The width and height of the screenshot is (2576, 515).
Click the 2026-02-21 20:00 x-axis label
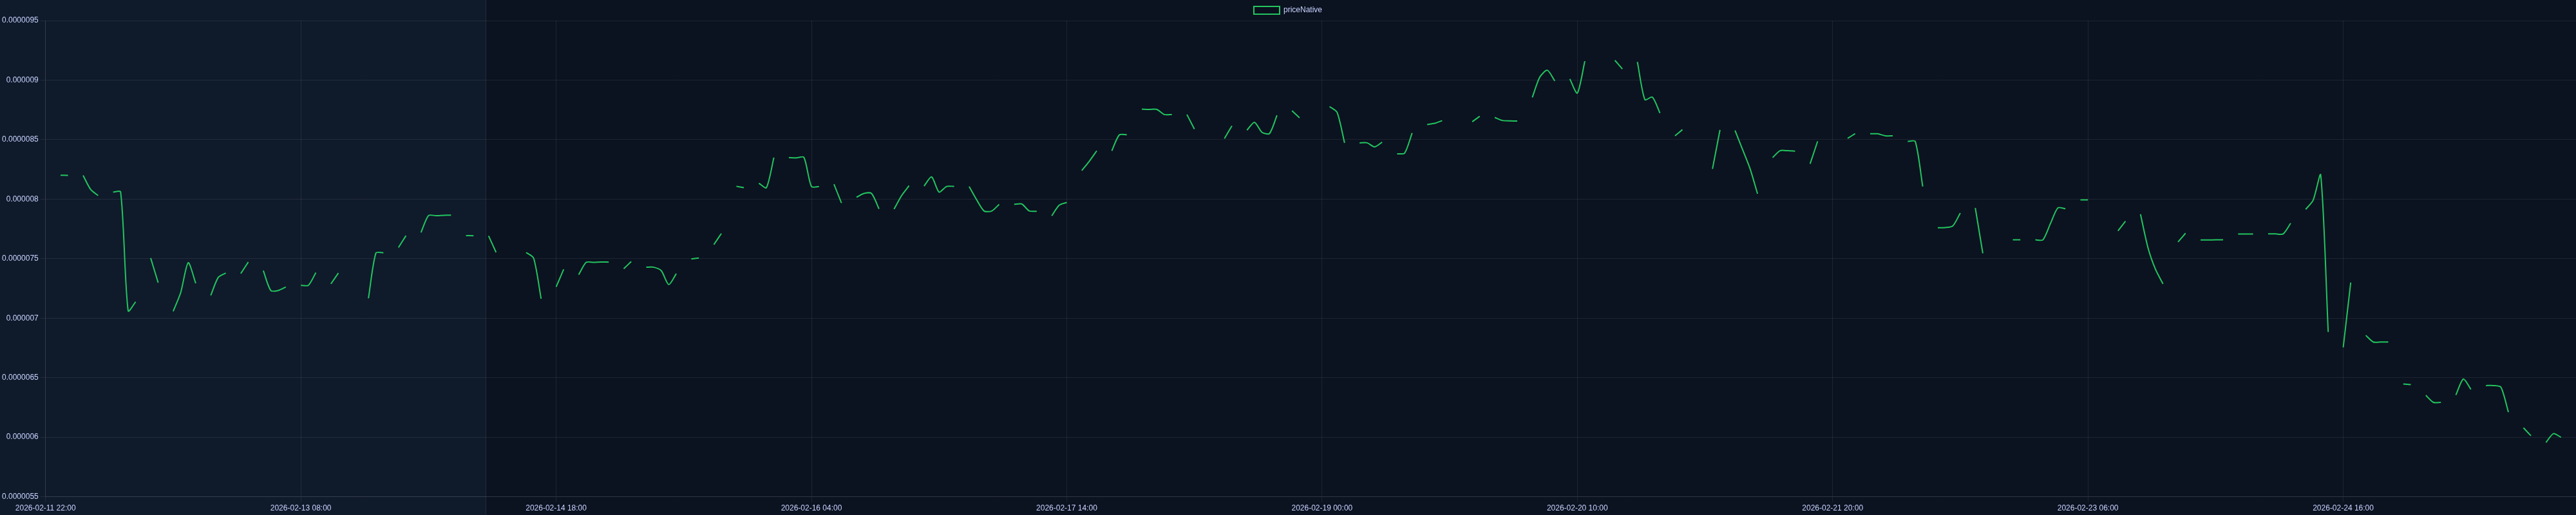[x=1832, y=508]
